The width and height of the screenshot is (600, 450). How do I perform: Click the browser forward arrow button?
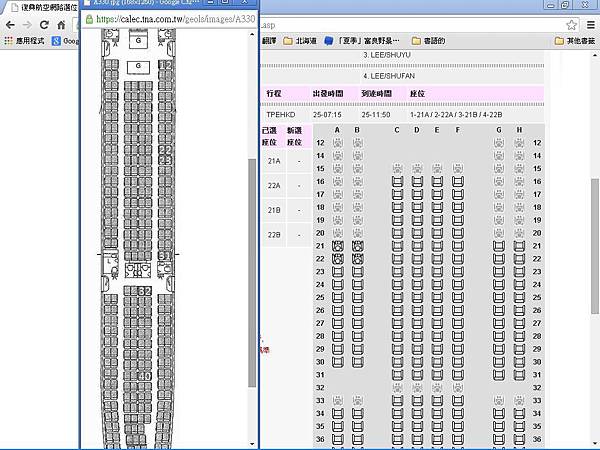[x=27, y=25]
